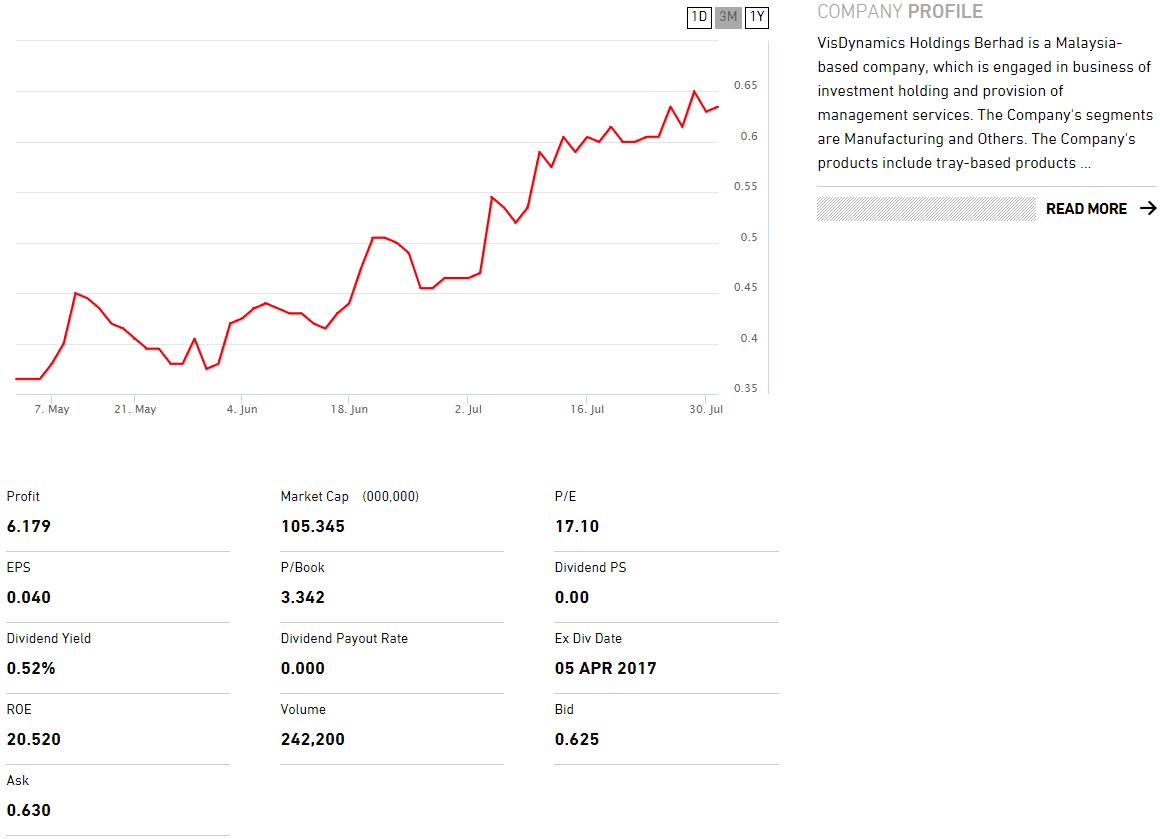Click the 2. Jul date label
The width and height of the screenshot is (1160, 839).
click(468, 409)
